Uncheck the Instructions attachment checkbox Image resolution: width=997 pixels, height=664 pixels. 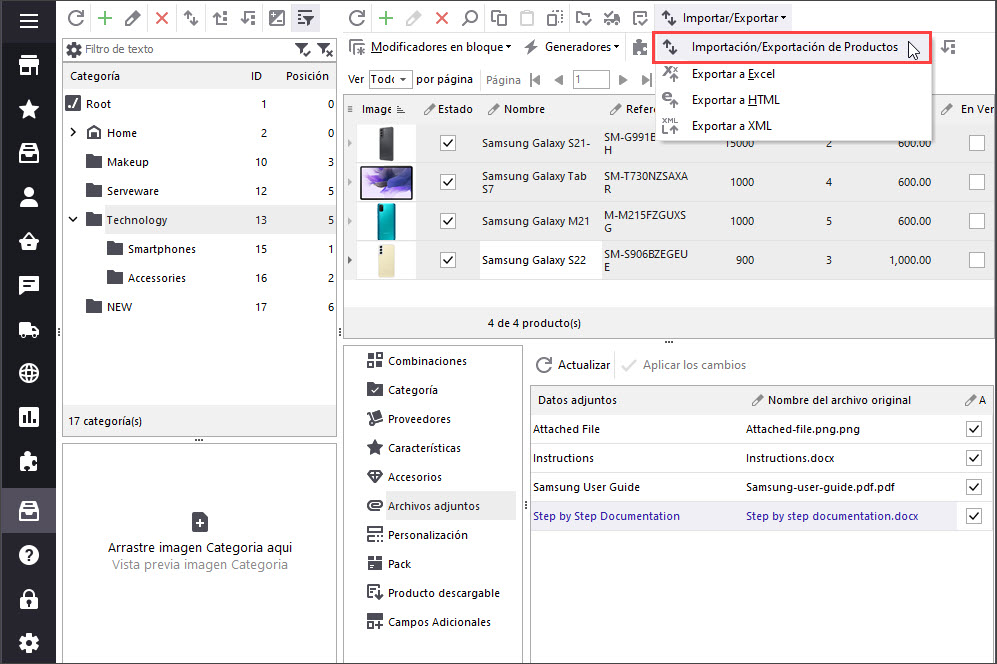click(x=973, y=458)
